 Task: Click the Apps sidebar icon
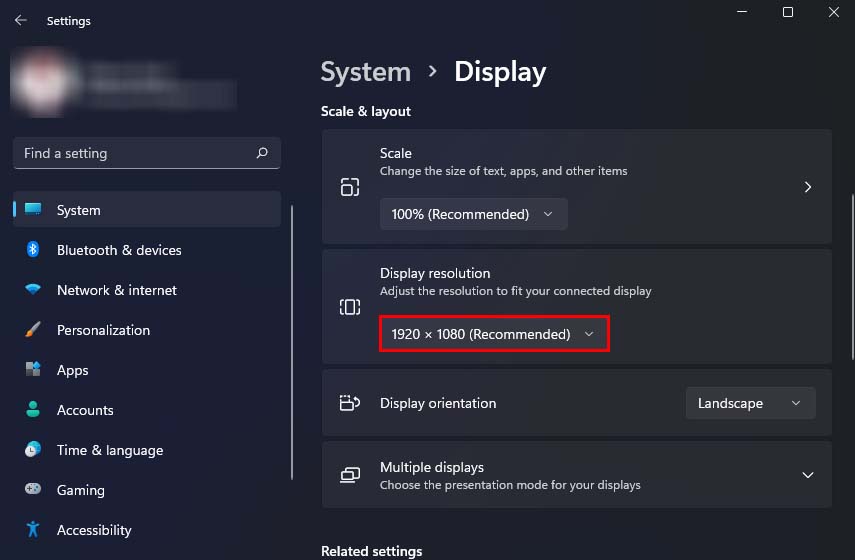[33, 370]
